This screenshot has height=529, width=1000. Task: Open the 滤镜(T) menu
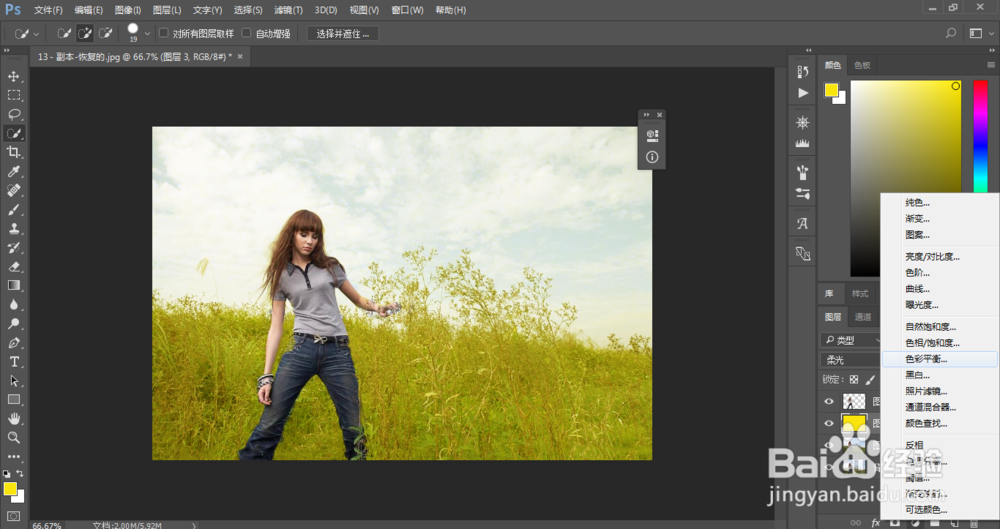point(288,10)
